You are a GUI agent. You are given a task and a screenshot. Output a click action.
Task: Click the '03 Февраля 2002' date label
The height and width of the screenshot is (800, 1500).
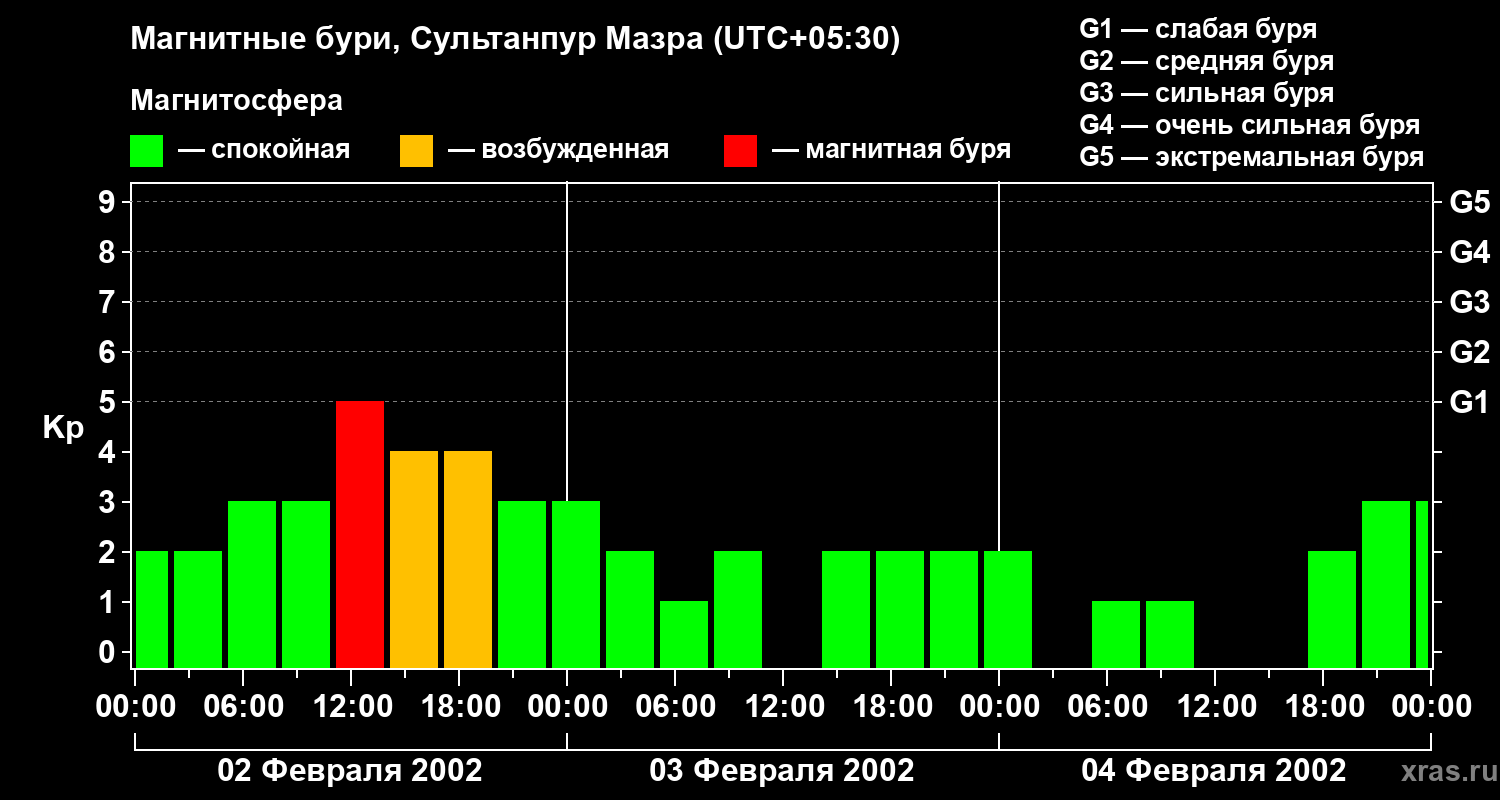(x=782, y=771)
